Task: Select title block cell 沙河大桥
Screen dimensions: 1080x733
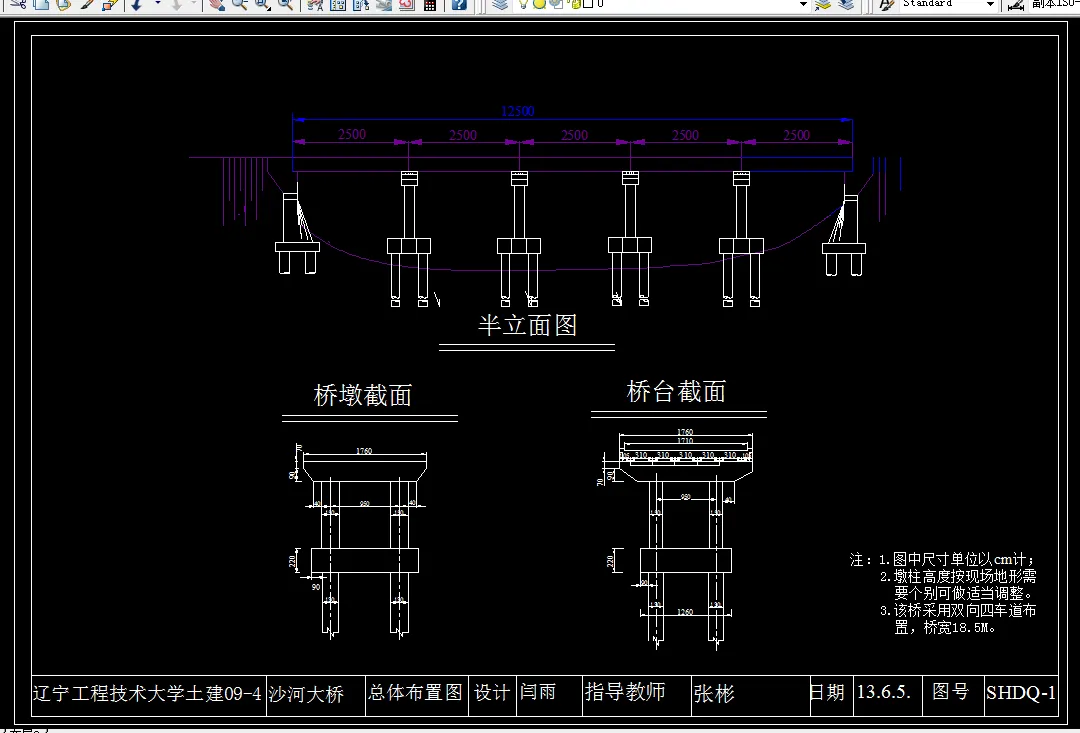Action: point(306,693)
